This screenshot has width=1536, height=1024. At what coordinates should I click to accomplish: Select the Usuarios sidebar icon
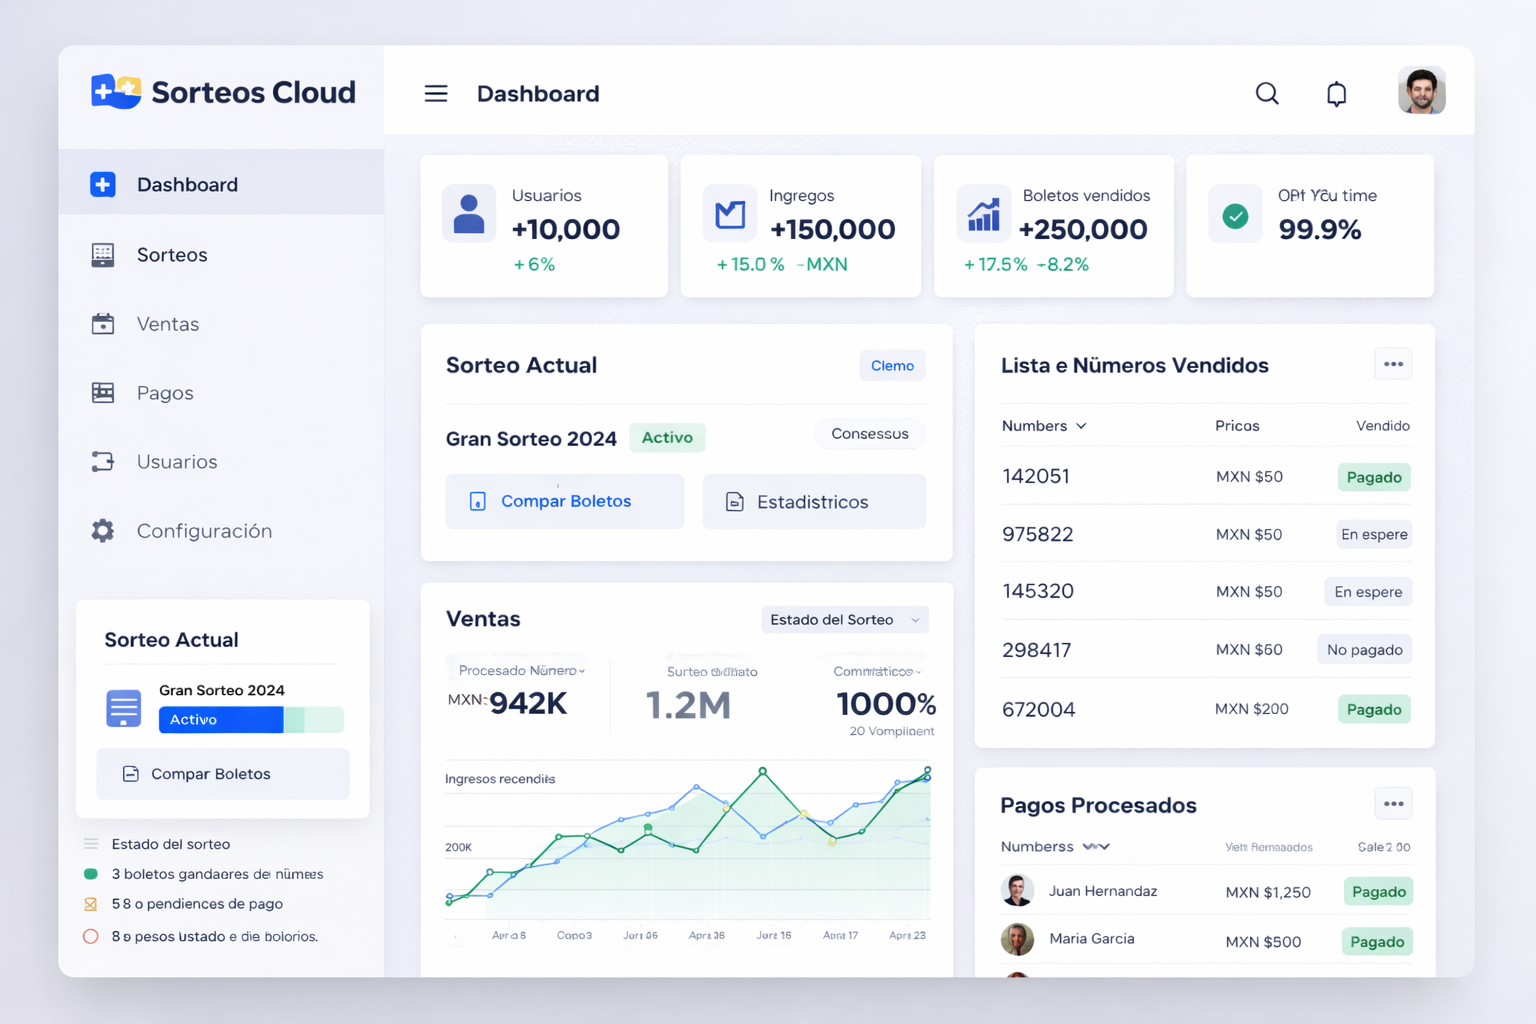tap(102, 461)
